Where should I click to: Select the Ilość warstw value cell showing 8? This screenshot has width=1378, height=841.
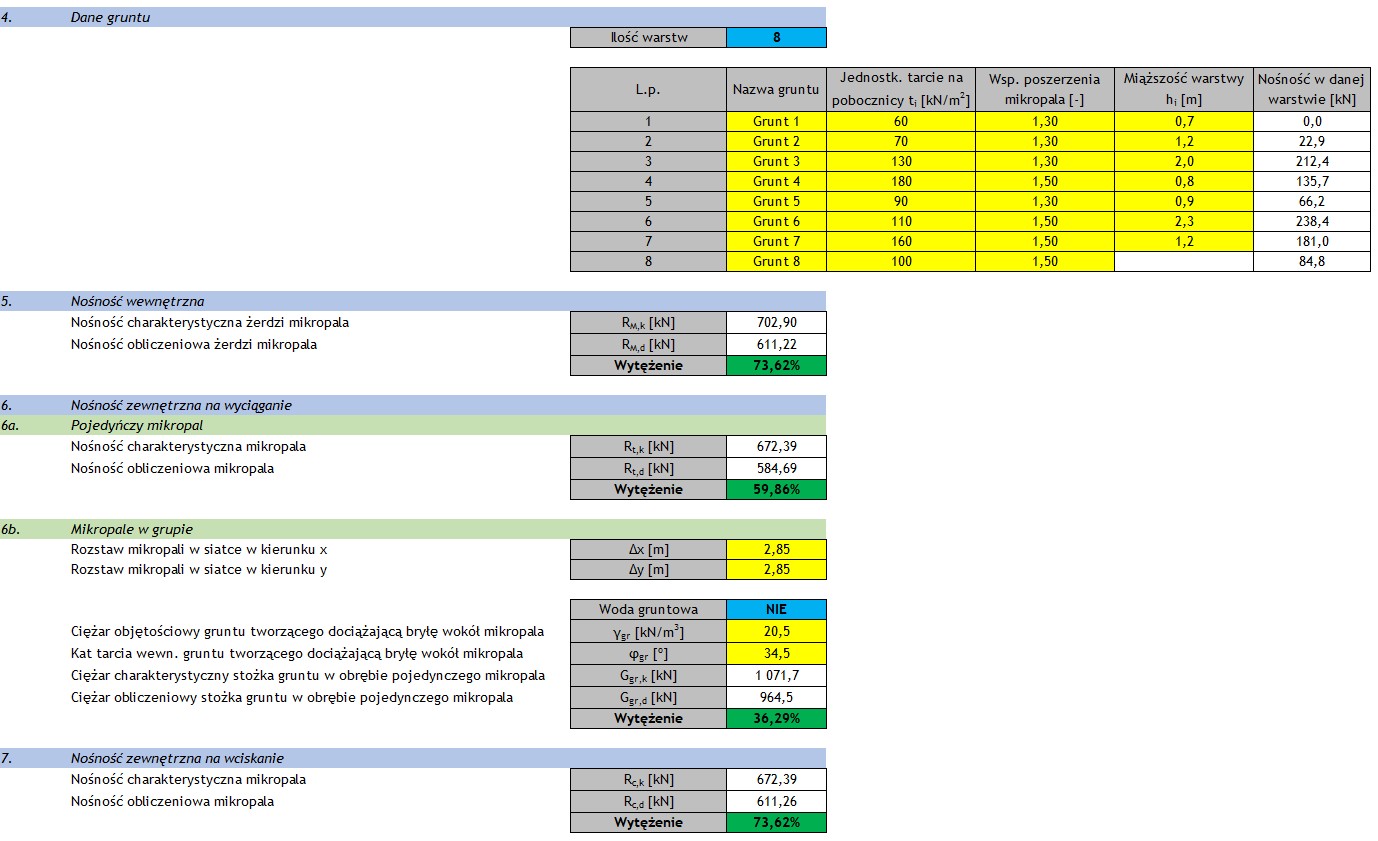click(776, 38)
